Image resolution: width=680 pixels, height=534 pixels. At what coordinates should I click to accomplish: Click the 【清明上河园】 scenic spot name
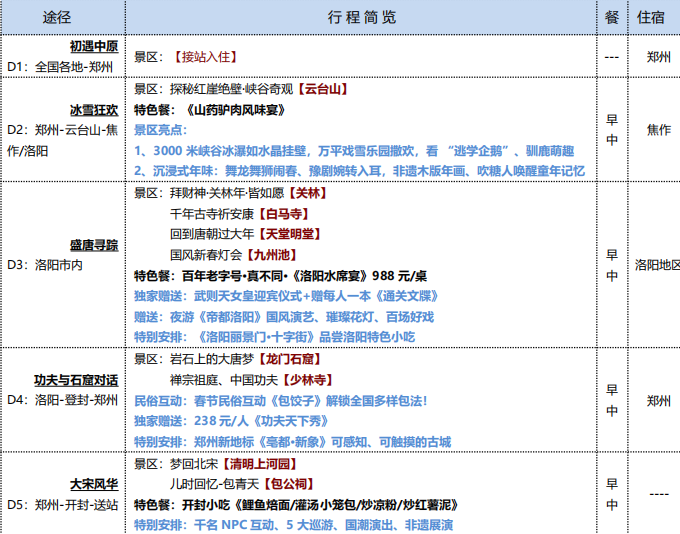tap(259, 464)
